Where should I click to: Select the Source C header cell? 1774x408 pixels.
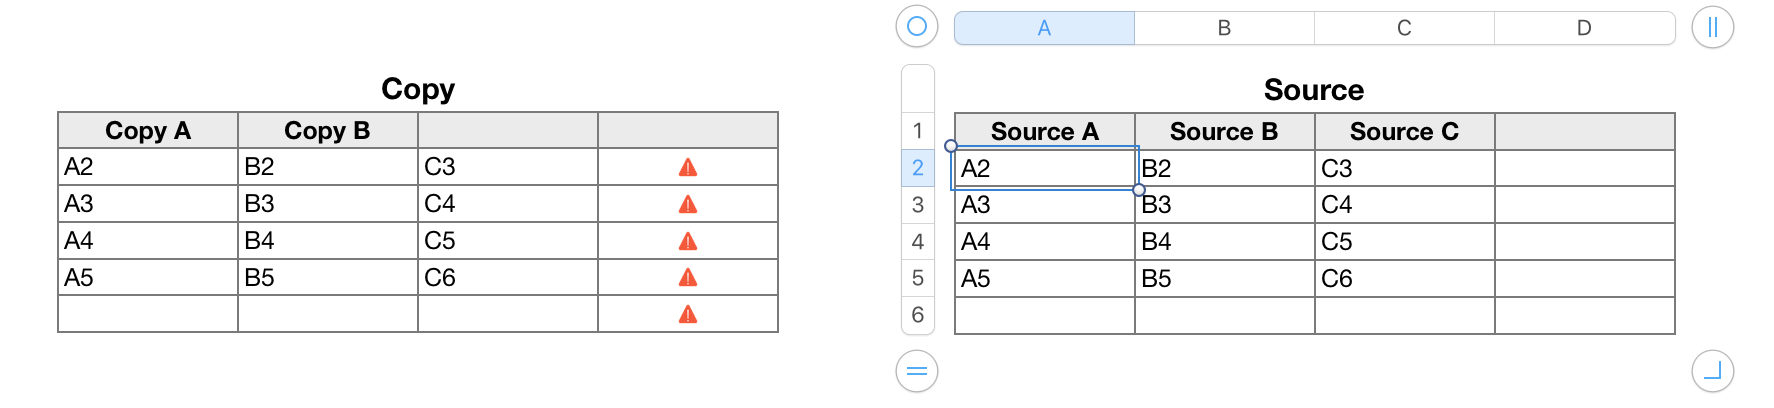pos(1404,132)
